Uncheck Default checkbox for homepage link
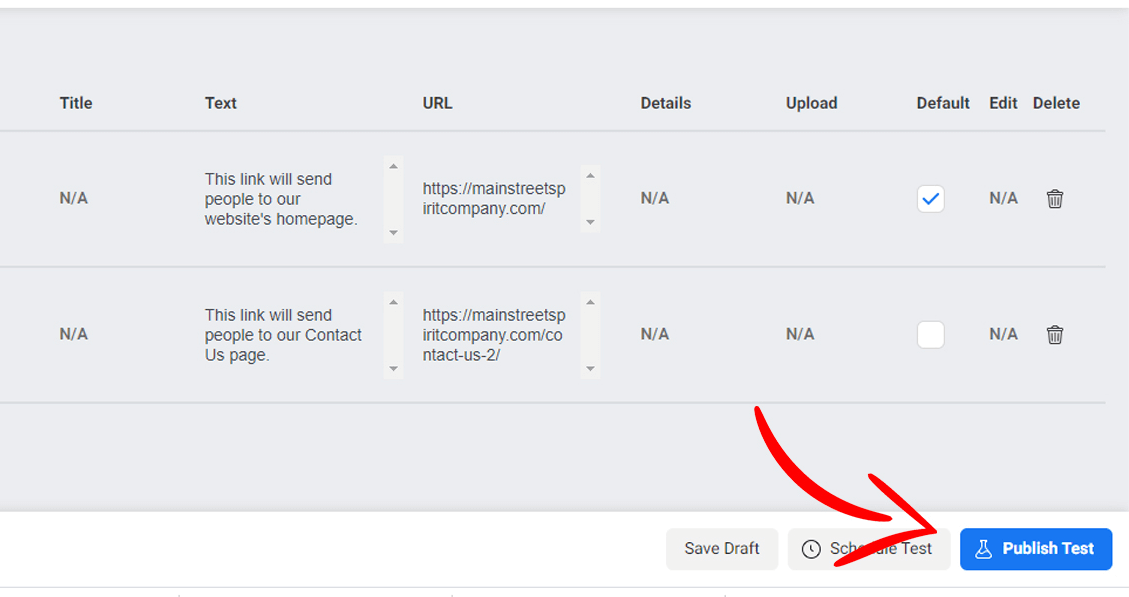This screenshot has width=1129, height=597. click(930, 199)
